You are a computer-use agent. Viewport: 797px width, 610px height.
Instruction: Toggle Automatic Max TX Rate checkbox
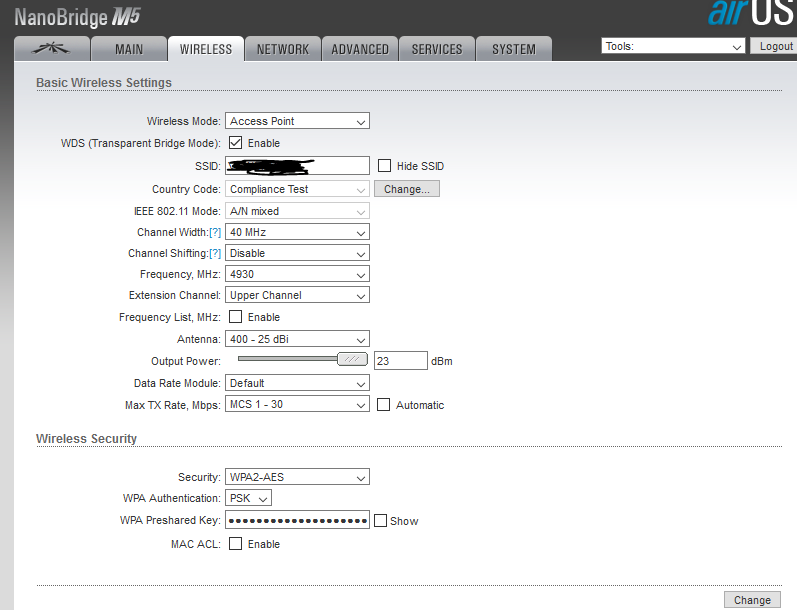(x=383, y=405)
